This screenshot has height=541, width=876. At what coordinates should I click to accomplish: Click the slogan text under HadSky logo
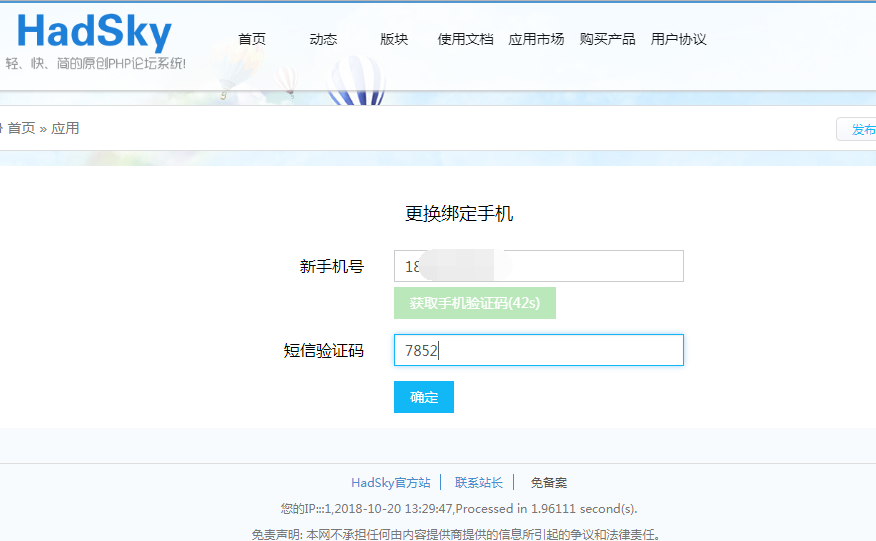(96, 64)
